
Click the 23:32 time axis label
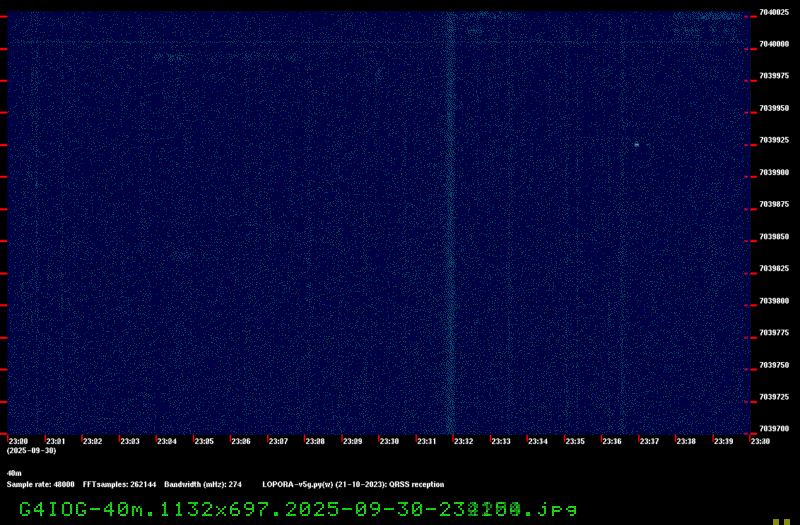click(x=463, y=441)
